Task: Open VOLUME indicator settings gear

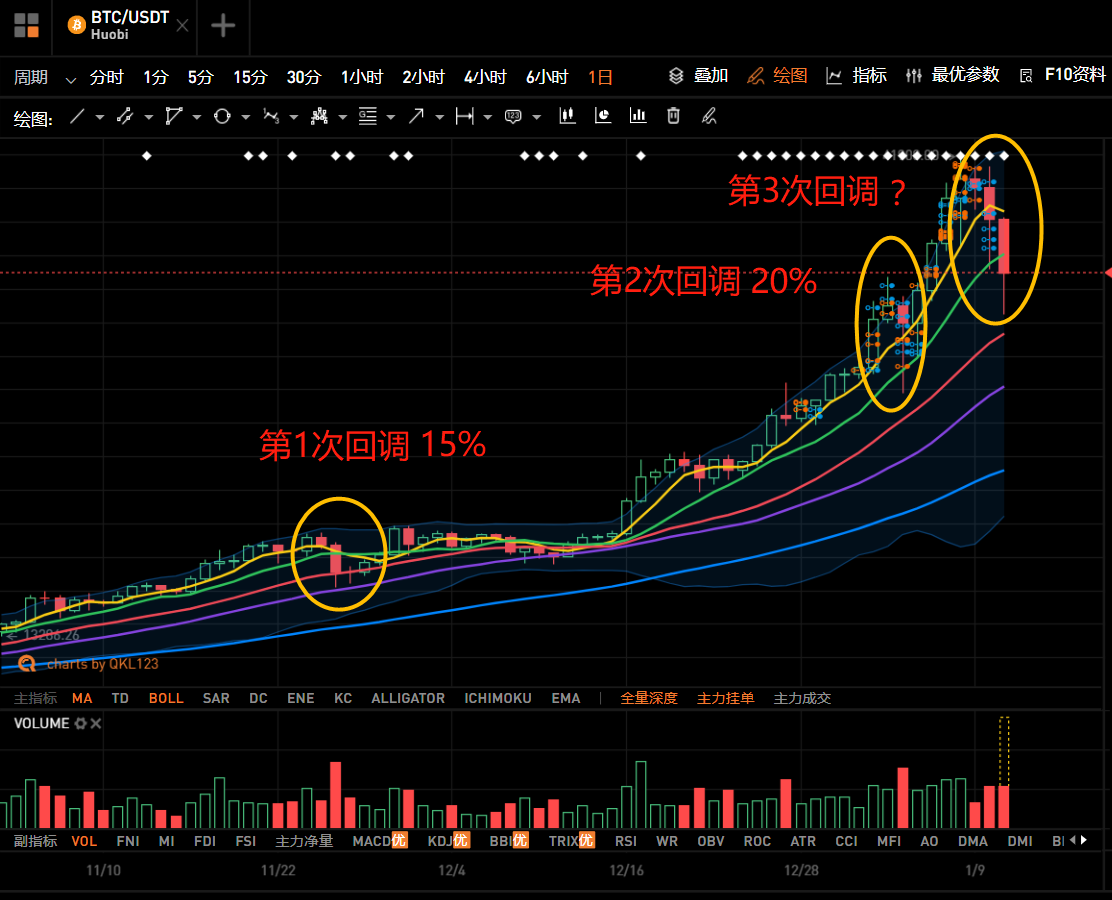Action: (x=81, y=723)
